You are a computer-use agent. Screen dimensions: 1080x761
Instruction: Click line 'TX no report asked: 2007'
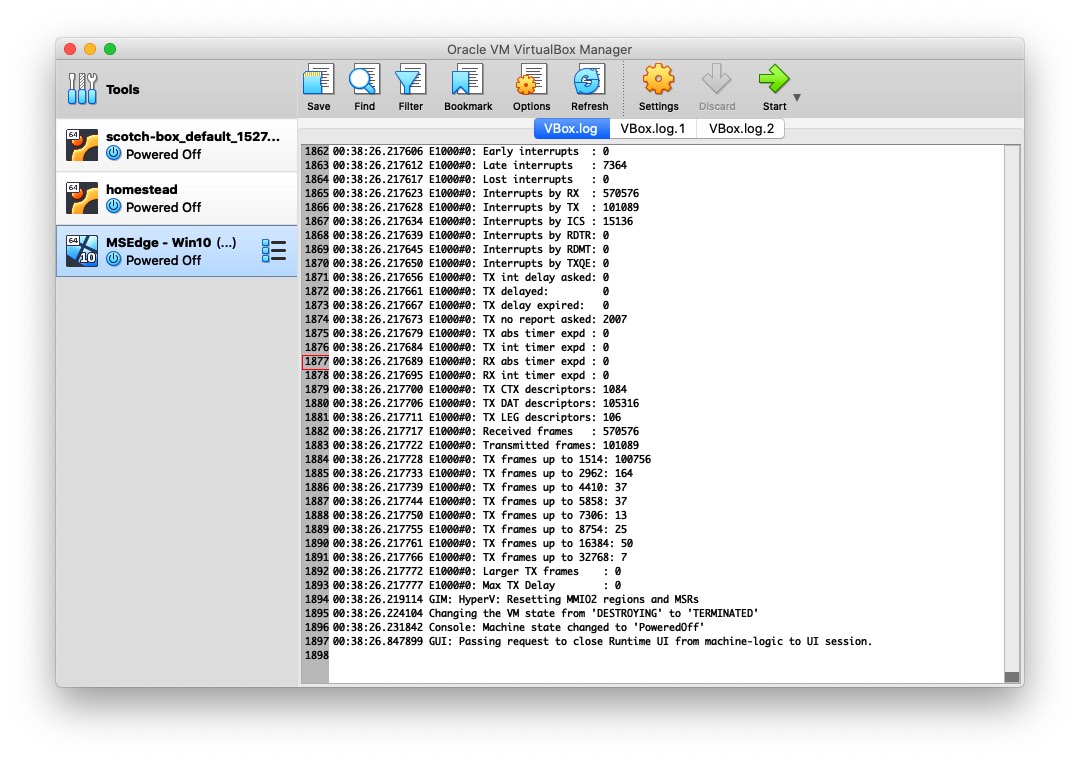coord(480,320)
